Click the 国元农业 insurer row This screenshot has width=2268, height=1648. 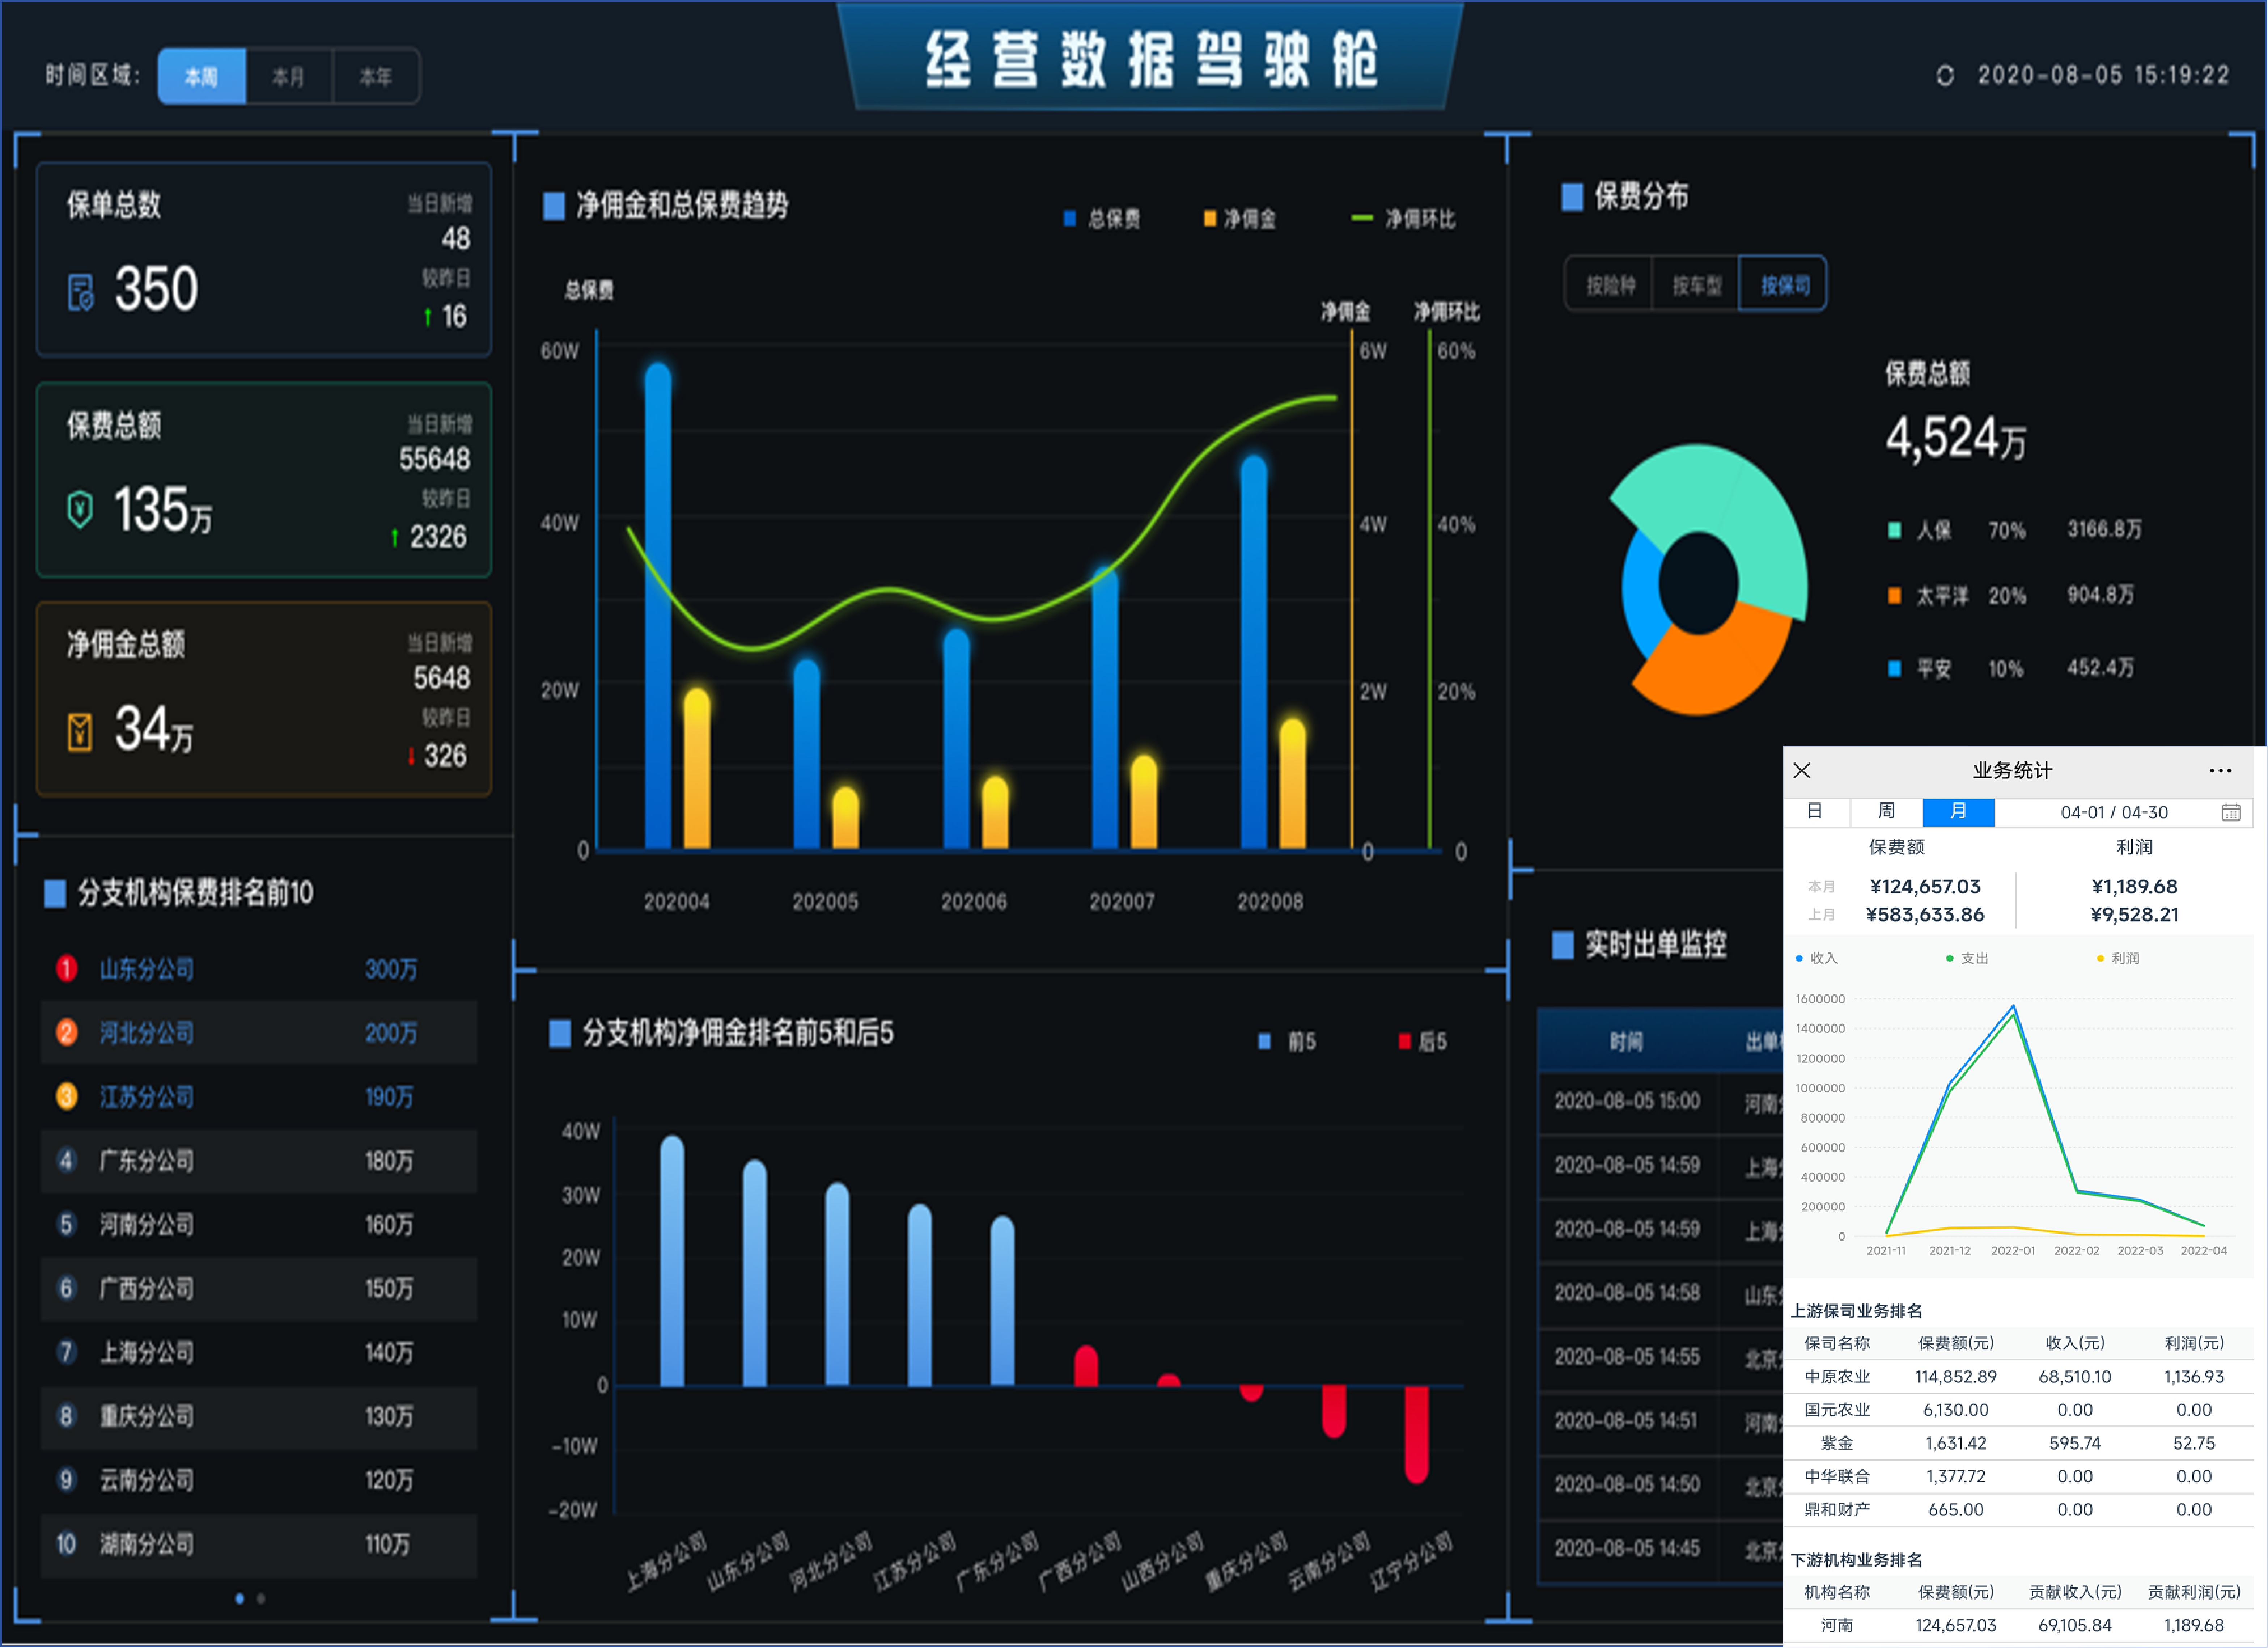click(2018, 1409)
